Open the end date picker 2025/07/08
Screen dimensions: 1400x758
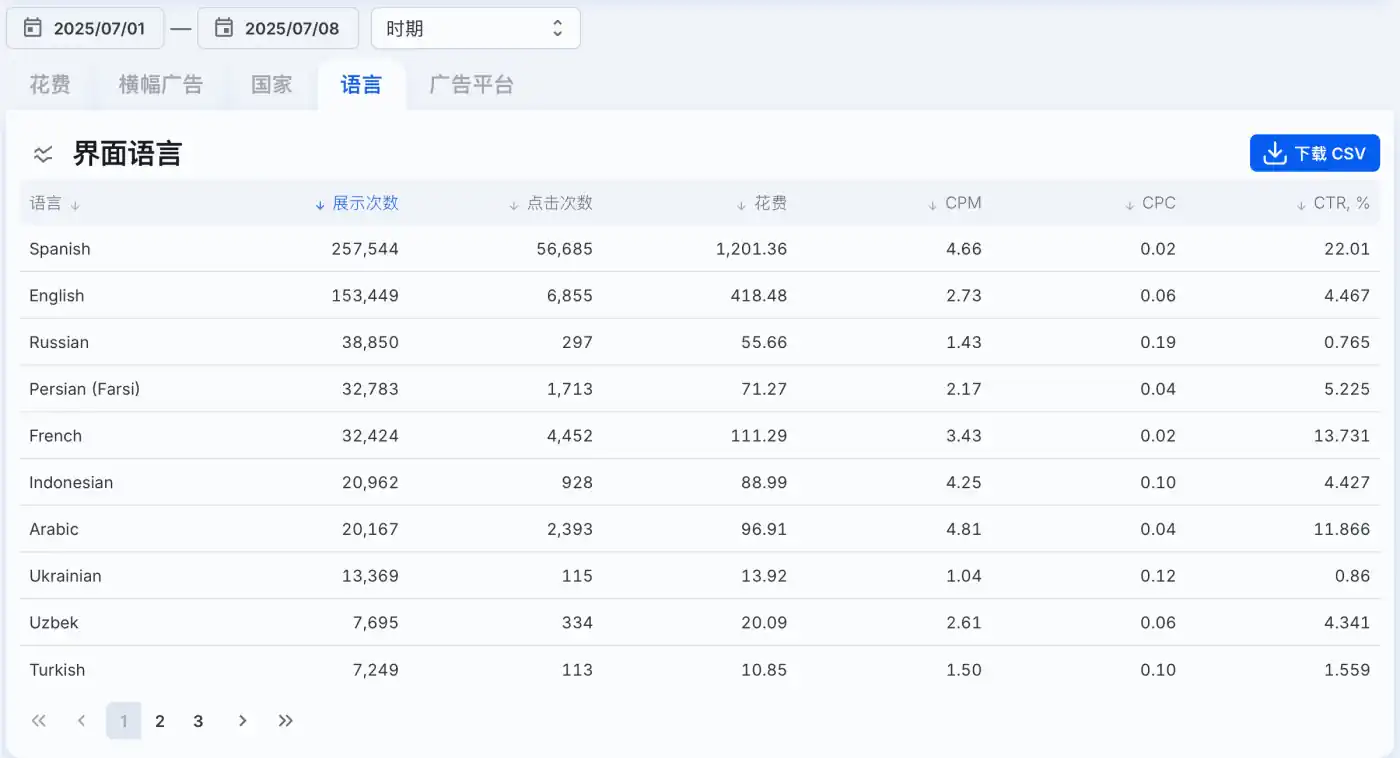click(x=278, y=28)
